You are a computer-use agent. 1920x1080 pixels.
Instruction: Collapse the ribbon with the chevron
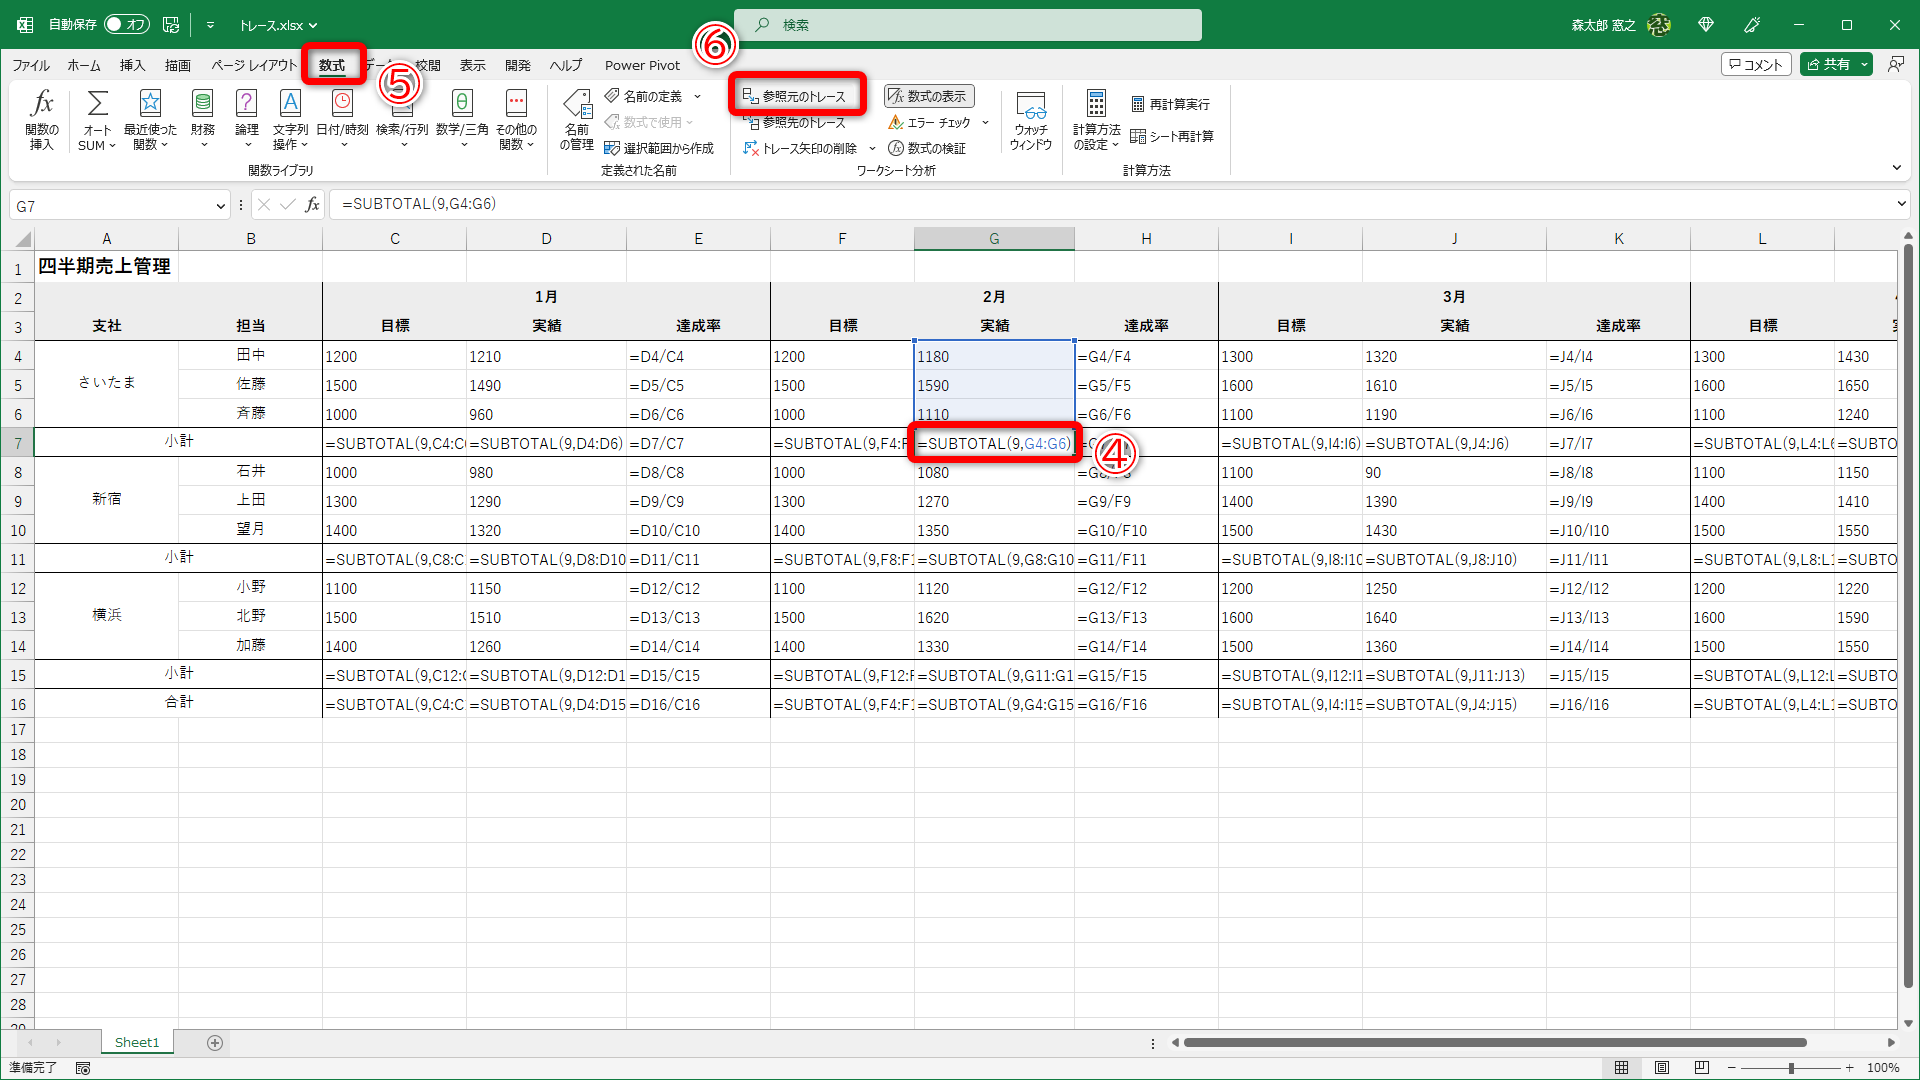click(1896, 168)
